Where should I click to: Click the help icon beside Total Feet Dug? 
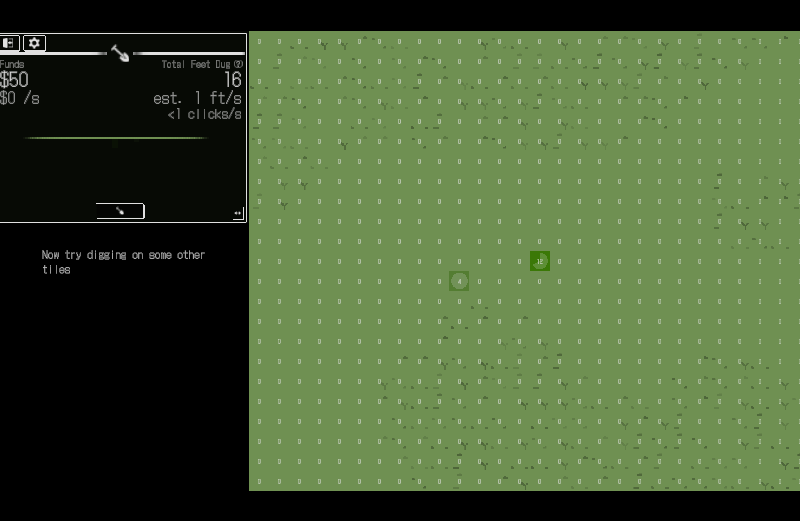238,64
